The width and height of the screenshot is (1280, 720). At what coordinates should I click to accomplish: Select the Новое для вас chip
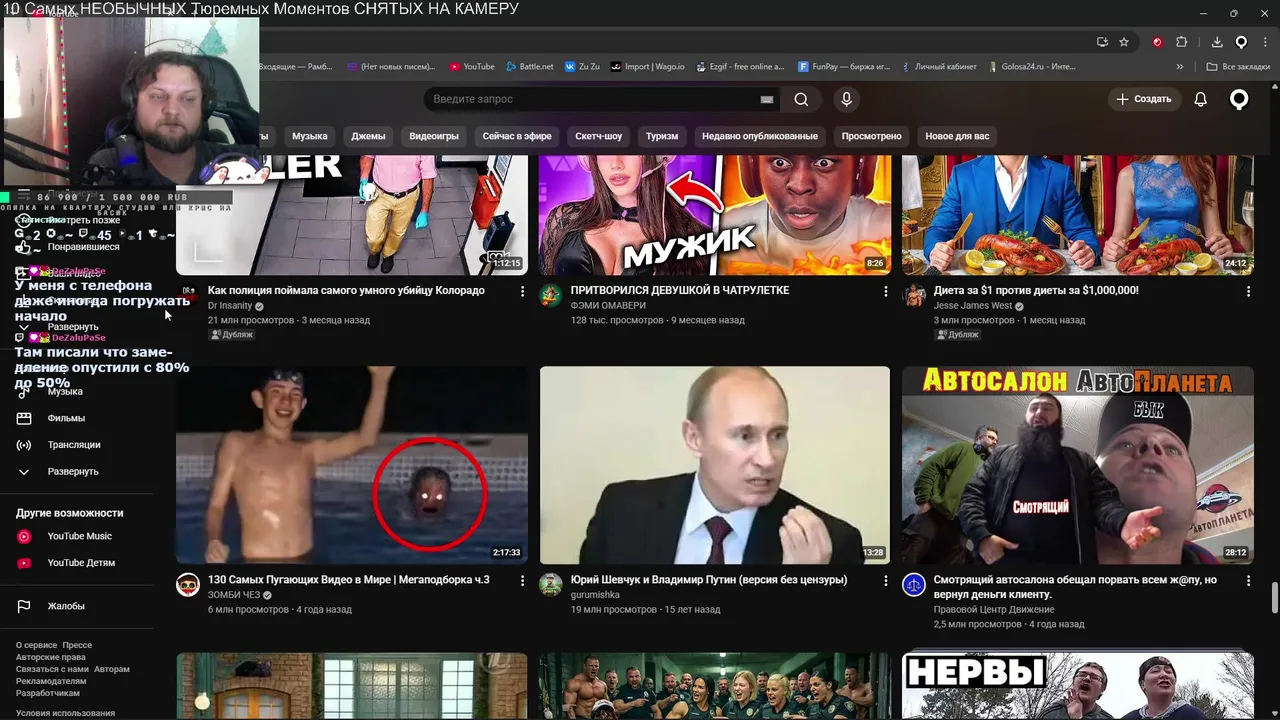click(957, 136)
